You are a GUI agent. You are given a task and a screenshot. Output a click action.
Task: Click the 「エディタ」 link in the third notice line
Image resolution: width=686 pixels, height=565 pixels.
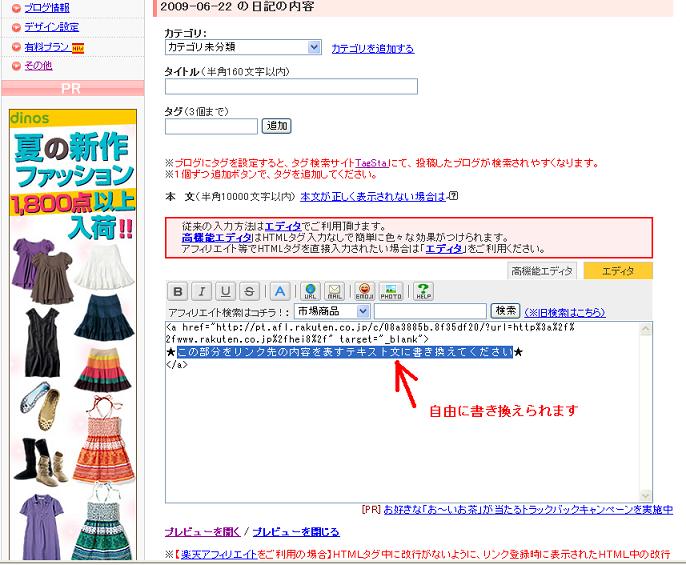(x=444, y=249)
